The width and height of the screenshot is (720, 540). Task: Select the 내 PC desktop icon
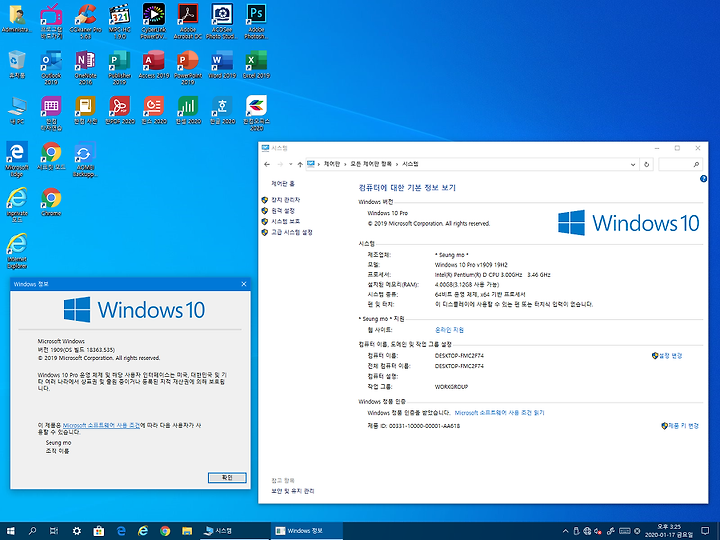(x=17, y=110)
